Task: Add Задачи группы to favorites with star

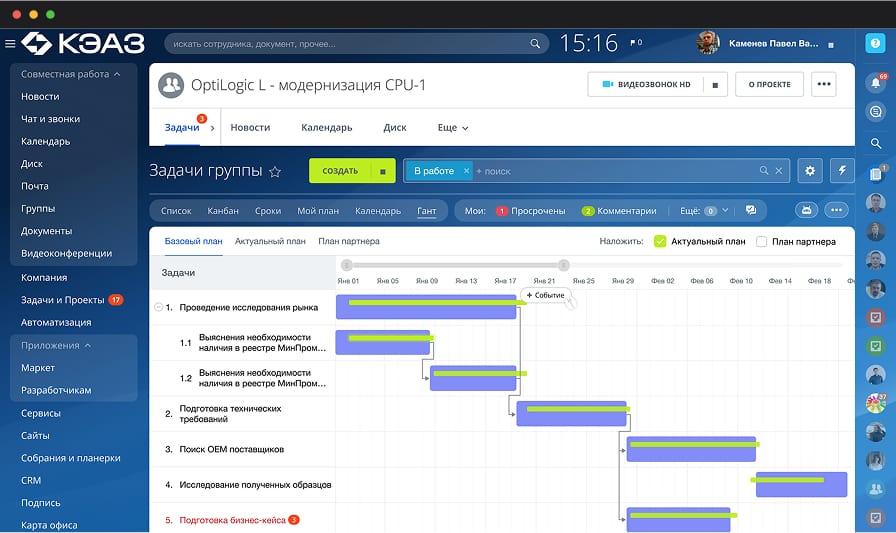Action: coord(275,172)
